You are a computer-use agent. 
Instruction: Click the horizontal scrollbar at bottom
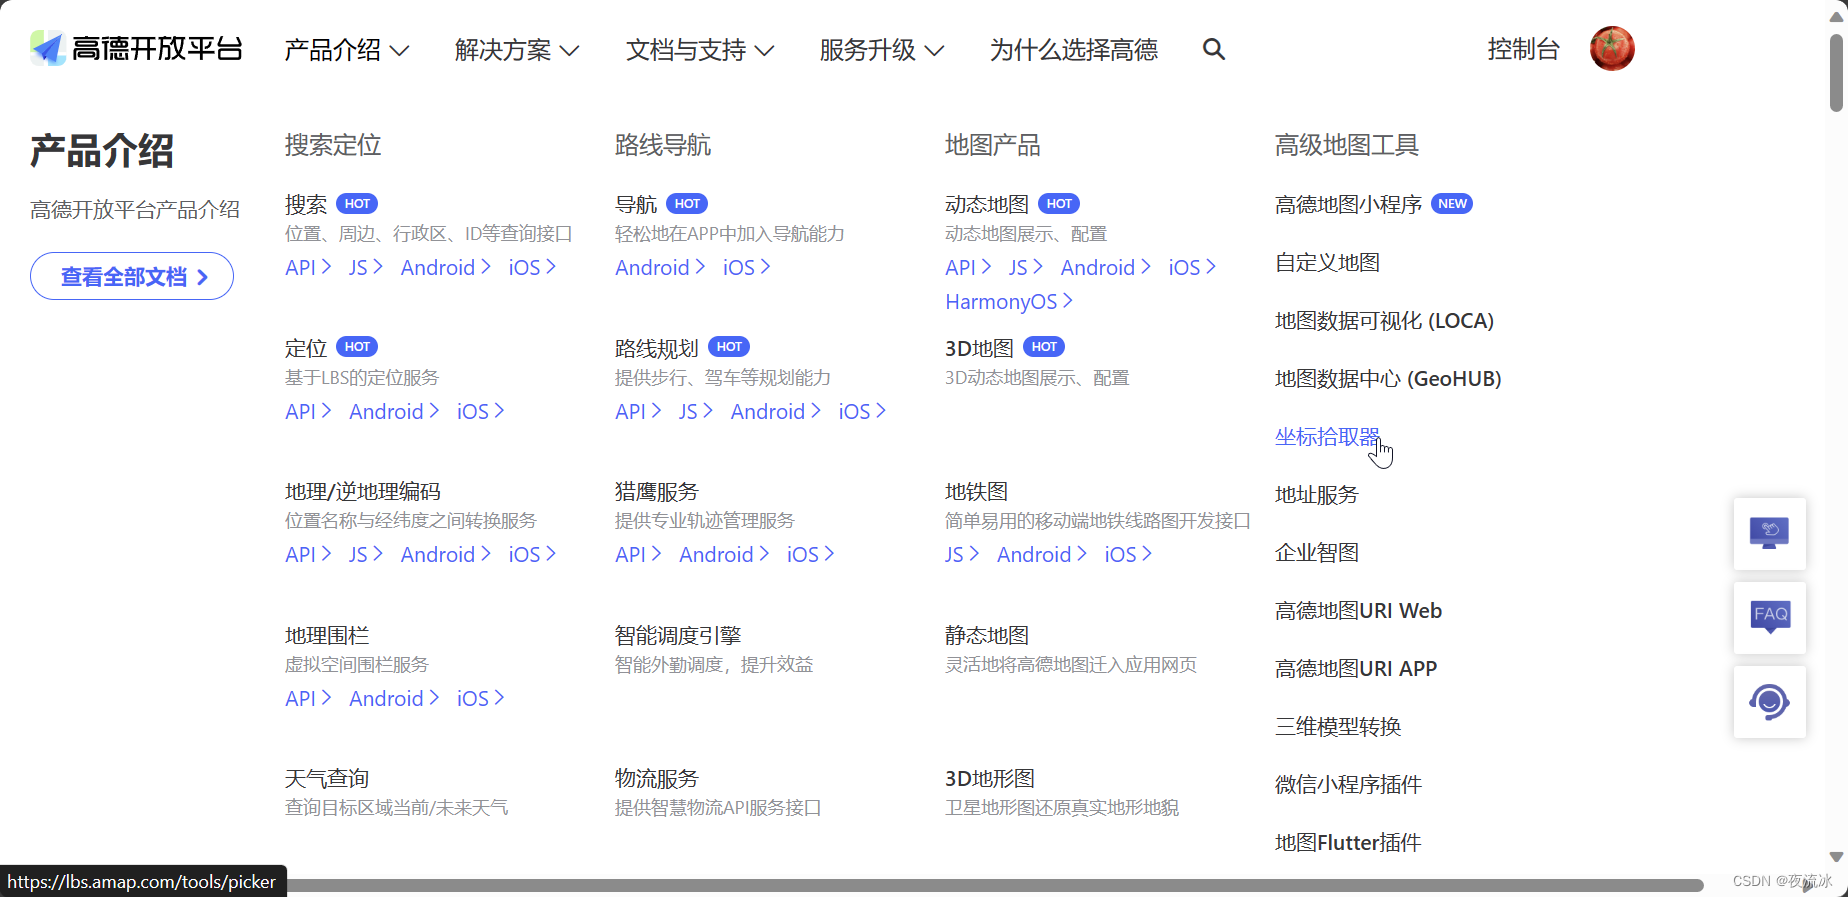point(995,885)
